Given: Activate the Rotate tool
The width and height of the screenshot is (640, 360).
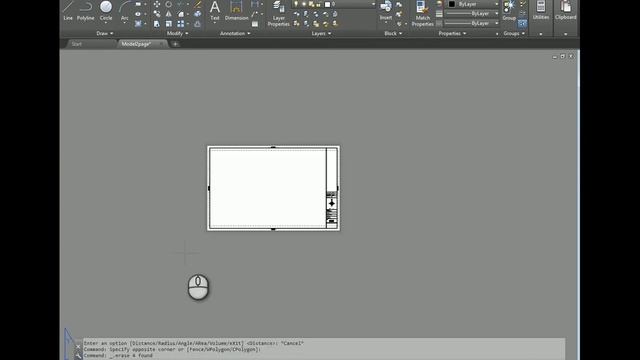Looking at the screenshot, I should click(x=169, y=4).
